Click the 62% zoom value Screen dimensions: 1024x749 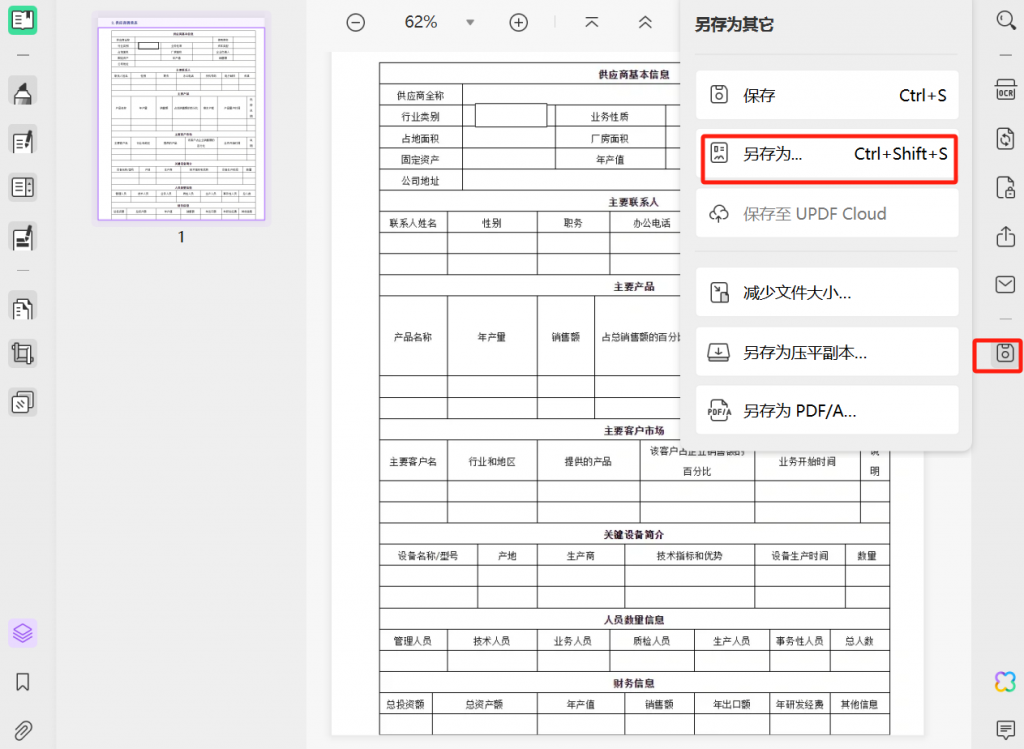pyautogui.click(x=421, y=22)
